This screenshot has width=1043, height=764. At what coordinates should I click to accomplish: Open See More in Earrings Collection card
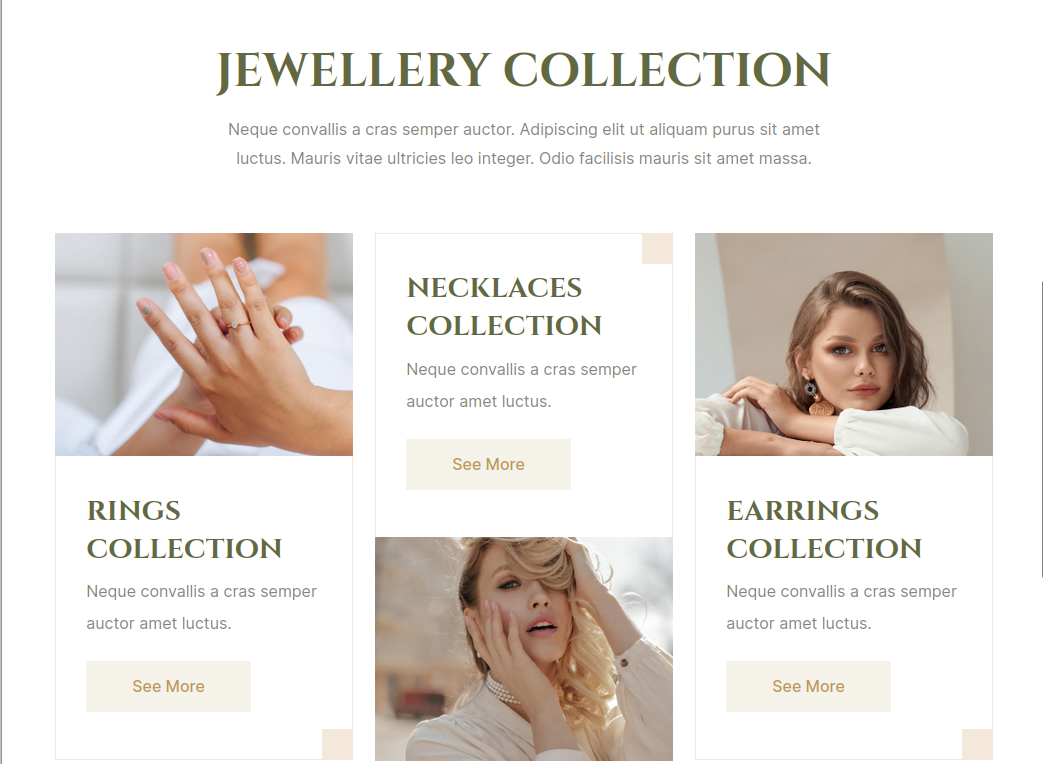808,686
